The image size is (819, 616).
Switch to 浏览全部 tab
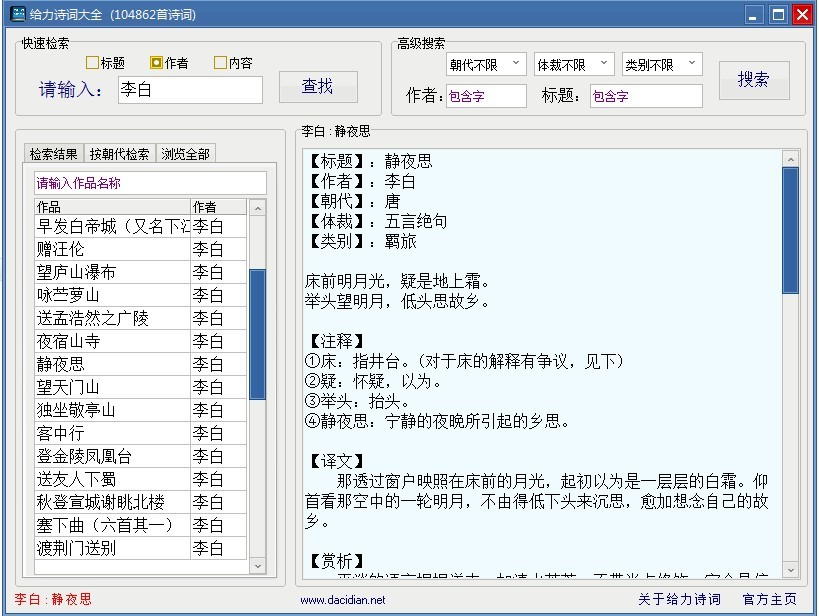(x=187, y=154)
